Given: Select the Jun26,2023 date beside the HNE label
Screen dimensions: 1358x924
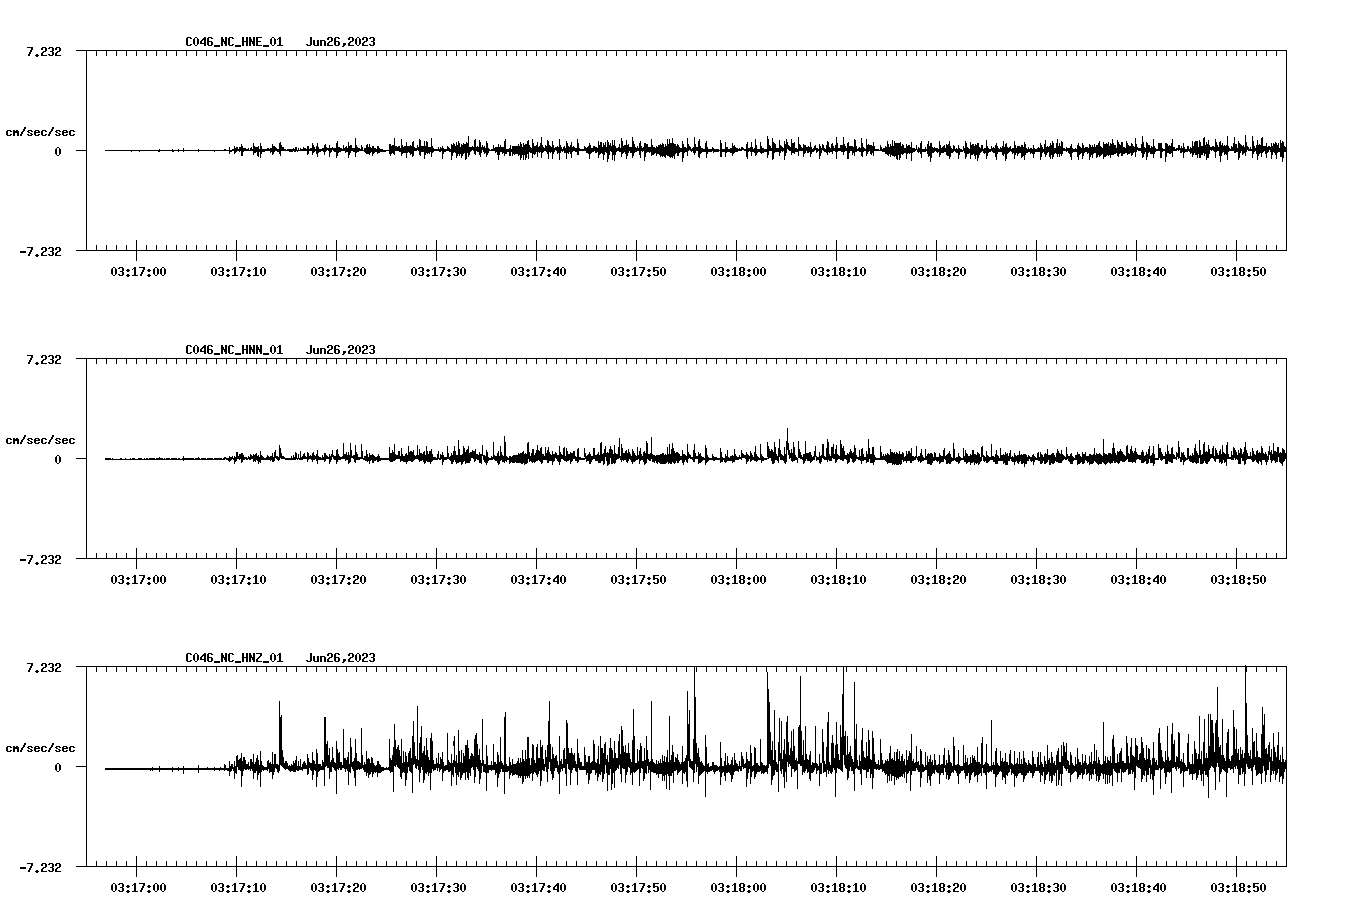Looking at the screenshot, I should (x=340, y=41).
